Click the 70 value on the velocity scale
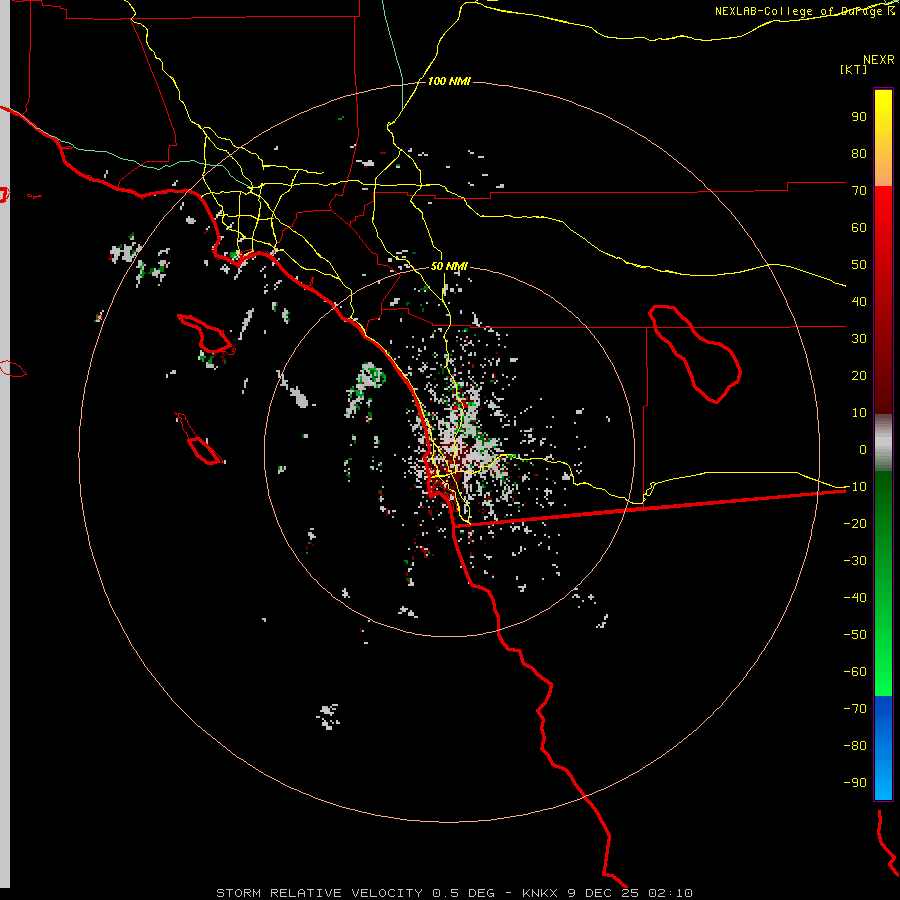This screenshot has width=900, height=900. coord(859,191)
